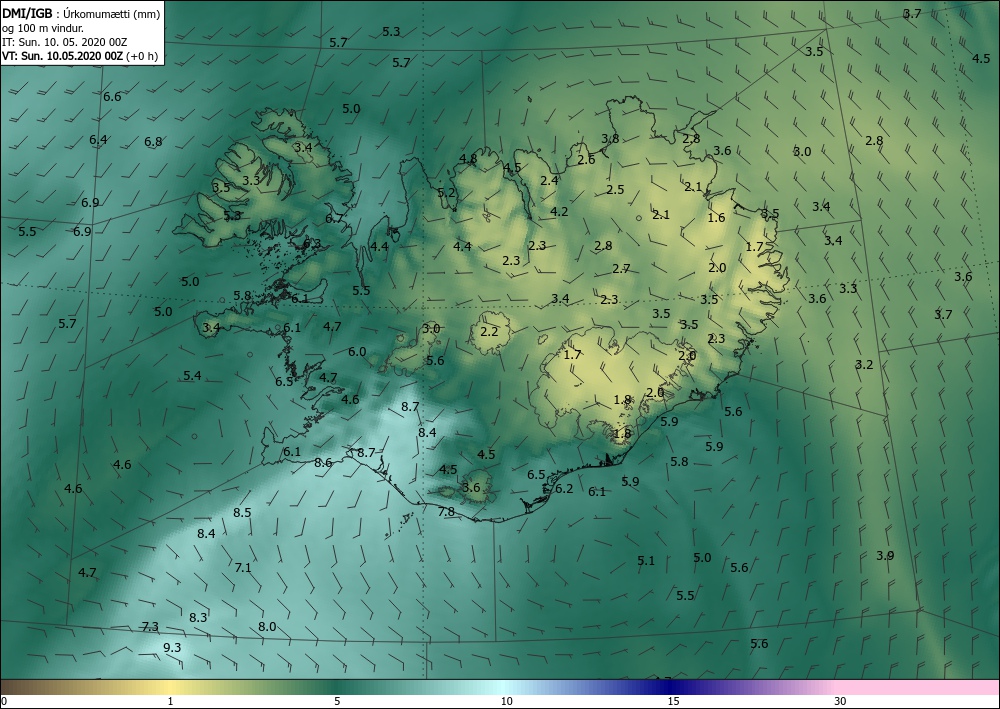This screenshot has width=1000, height=709.
Task: Click the 6.0 value label
Action: 357,352
